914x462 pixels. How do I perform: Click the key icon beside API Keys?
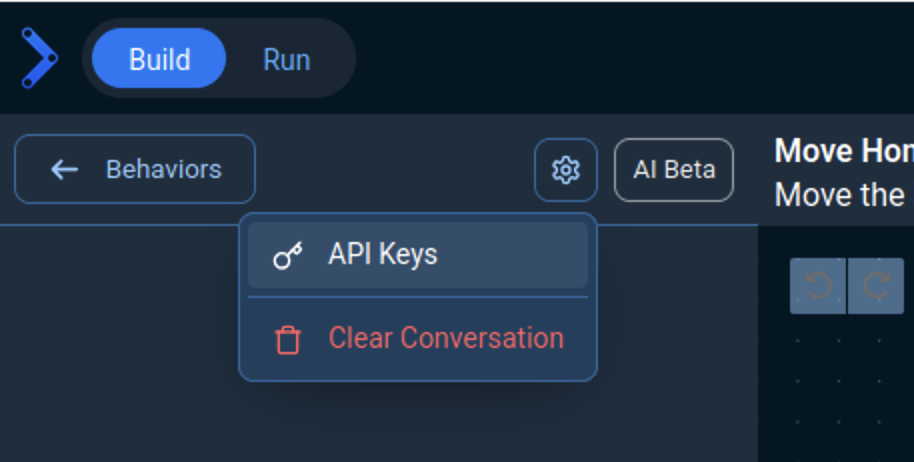(x=288, y=256)
